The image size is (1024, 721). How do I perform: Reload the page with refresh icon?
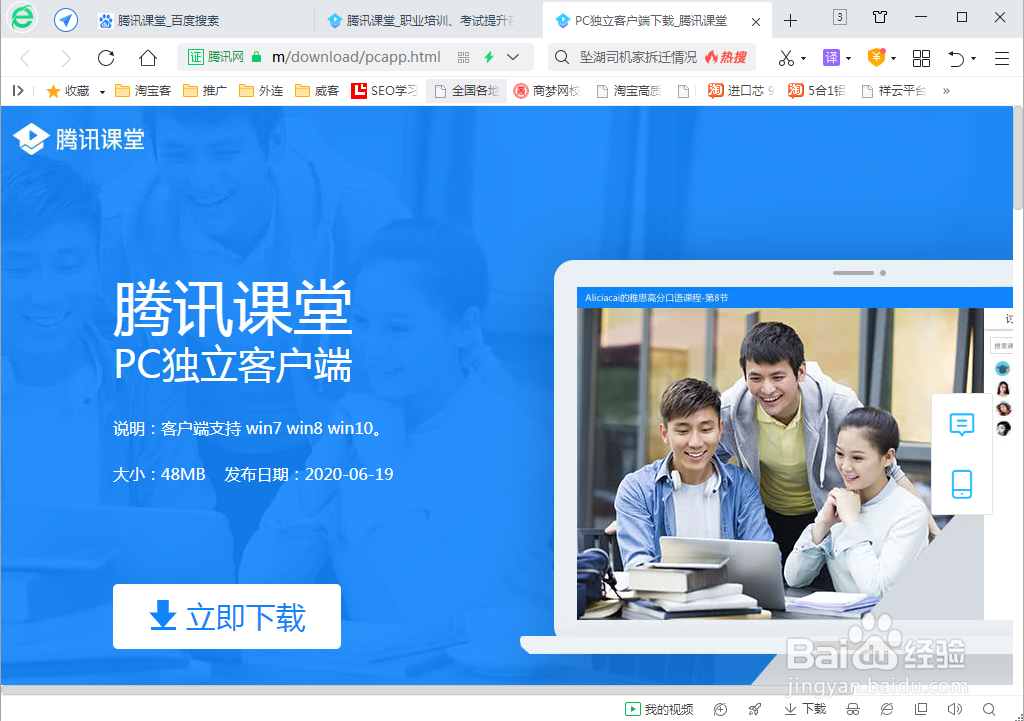106,58
